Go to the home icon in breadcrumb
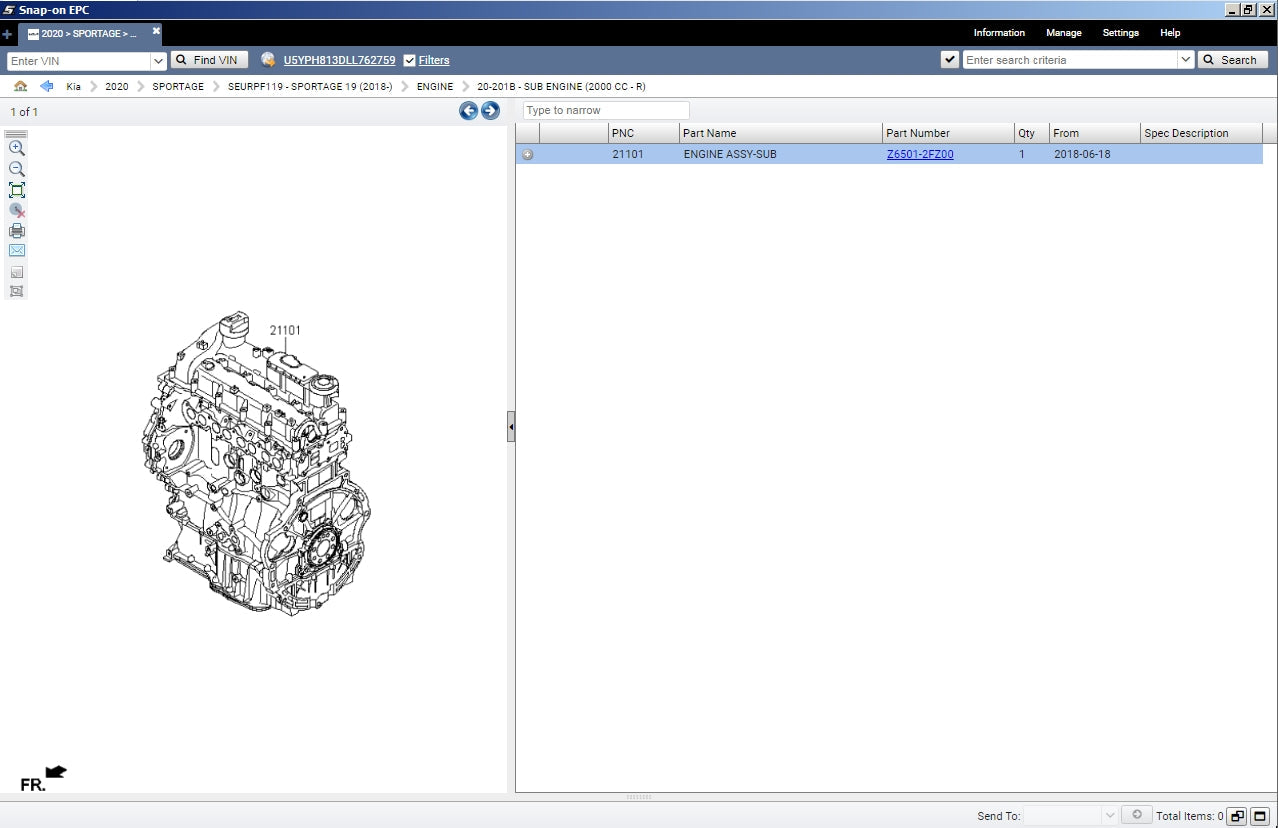The width and height of the screenshot is (1278, 828). tap(20, 87)
